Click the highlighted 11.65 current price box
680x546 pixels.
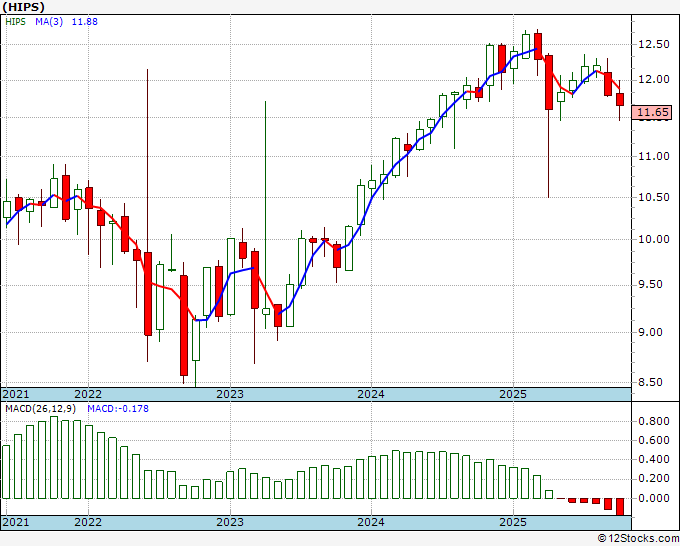coord(653,112)
